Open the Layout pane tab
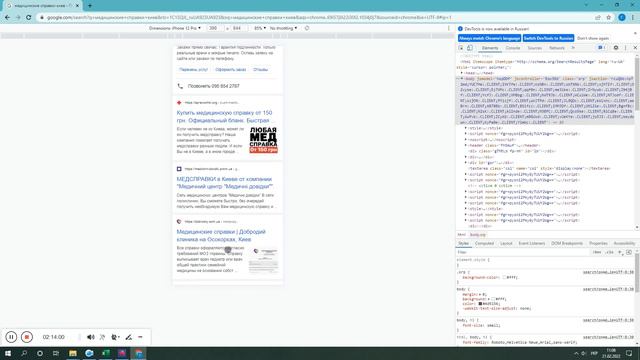This screenshot has width=640, height=360. 506,243
